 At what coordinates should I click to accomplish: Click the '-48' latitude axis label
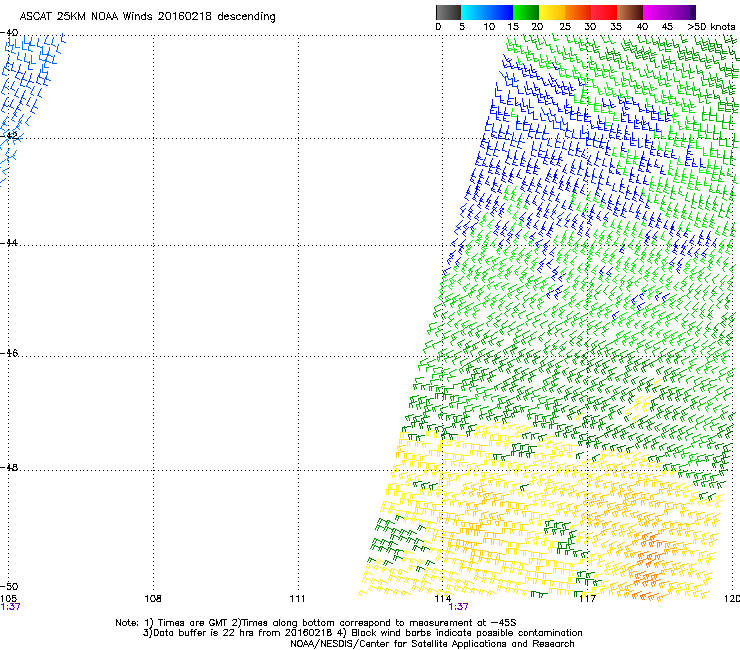9,467
